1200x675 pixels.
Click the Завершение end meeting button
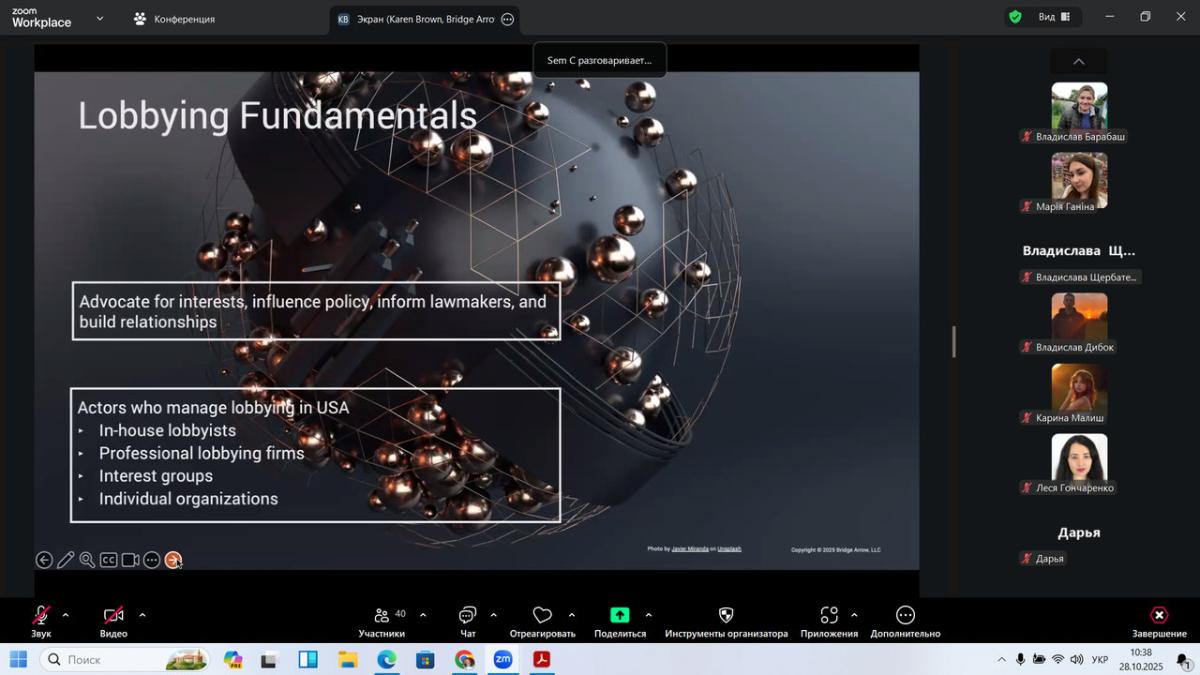click(x=1158, y=621)
